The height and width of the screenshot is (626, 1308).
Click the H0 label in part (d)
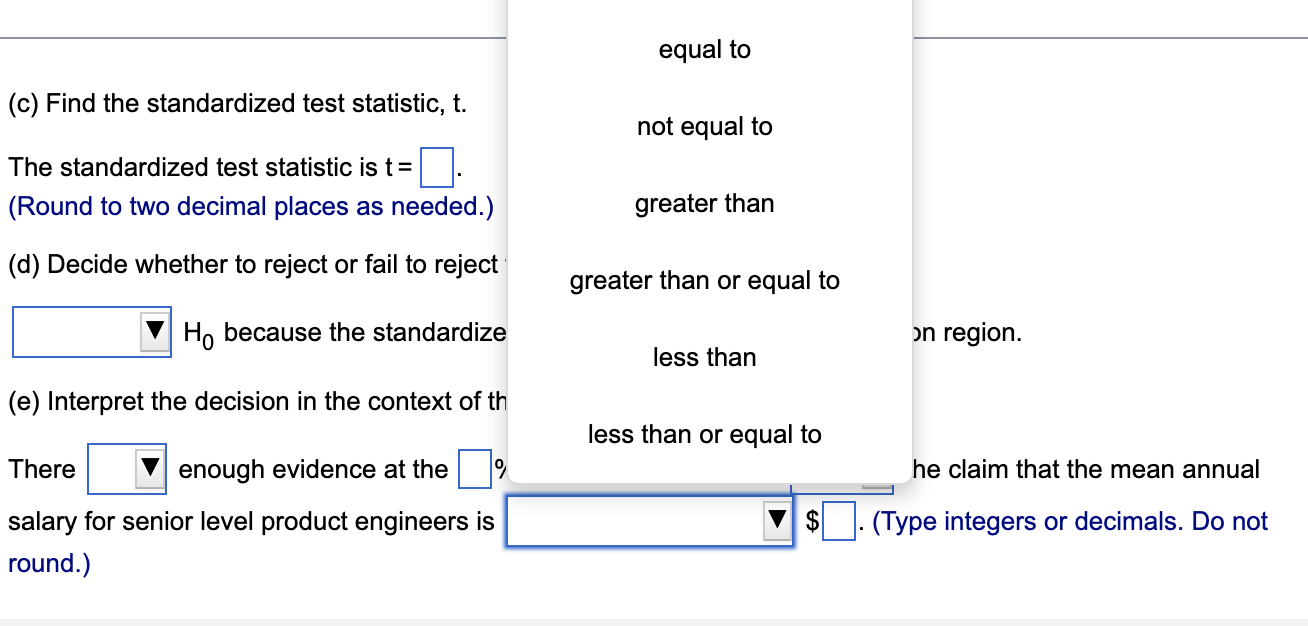[x=200, y=331]
